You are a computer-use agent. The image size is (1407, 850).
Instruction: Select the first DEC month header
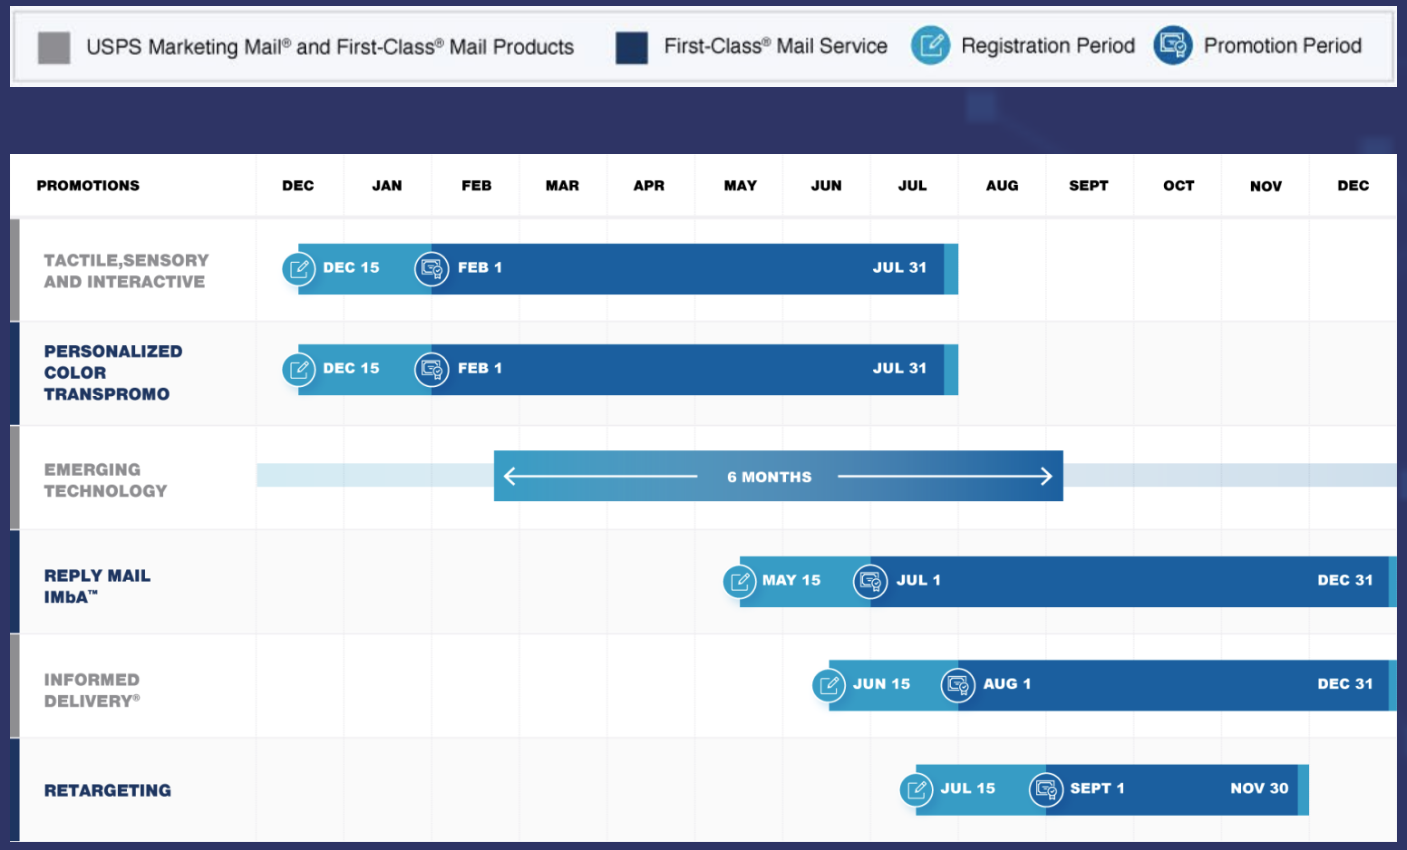(x=298, y=186)
